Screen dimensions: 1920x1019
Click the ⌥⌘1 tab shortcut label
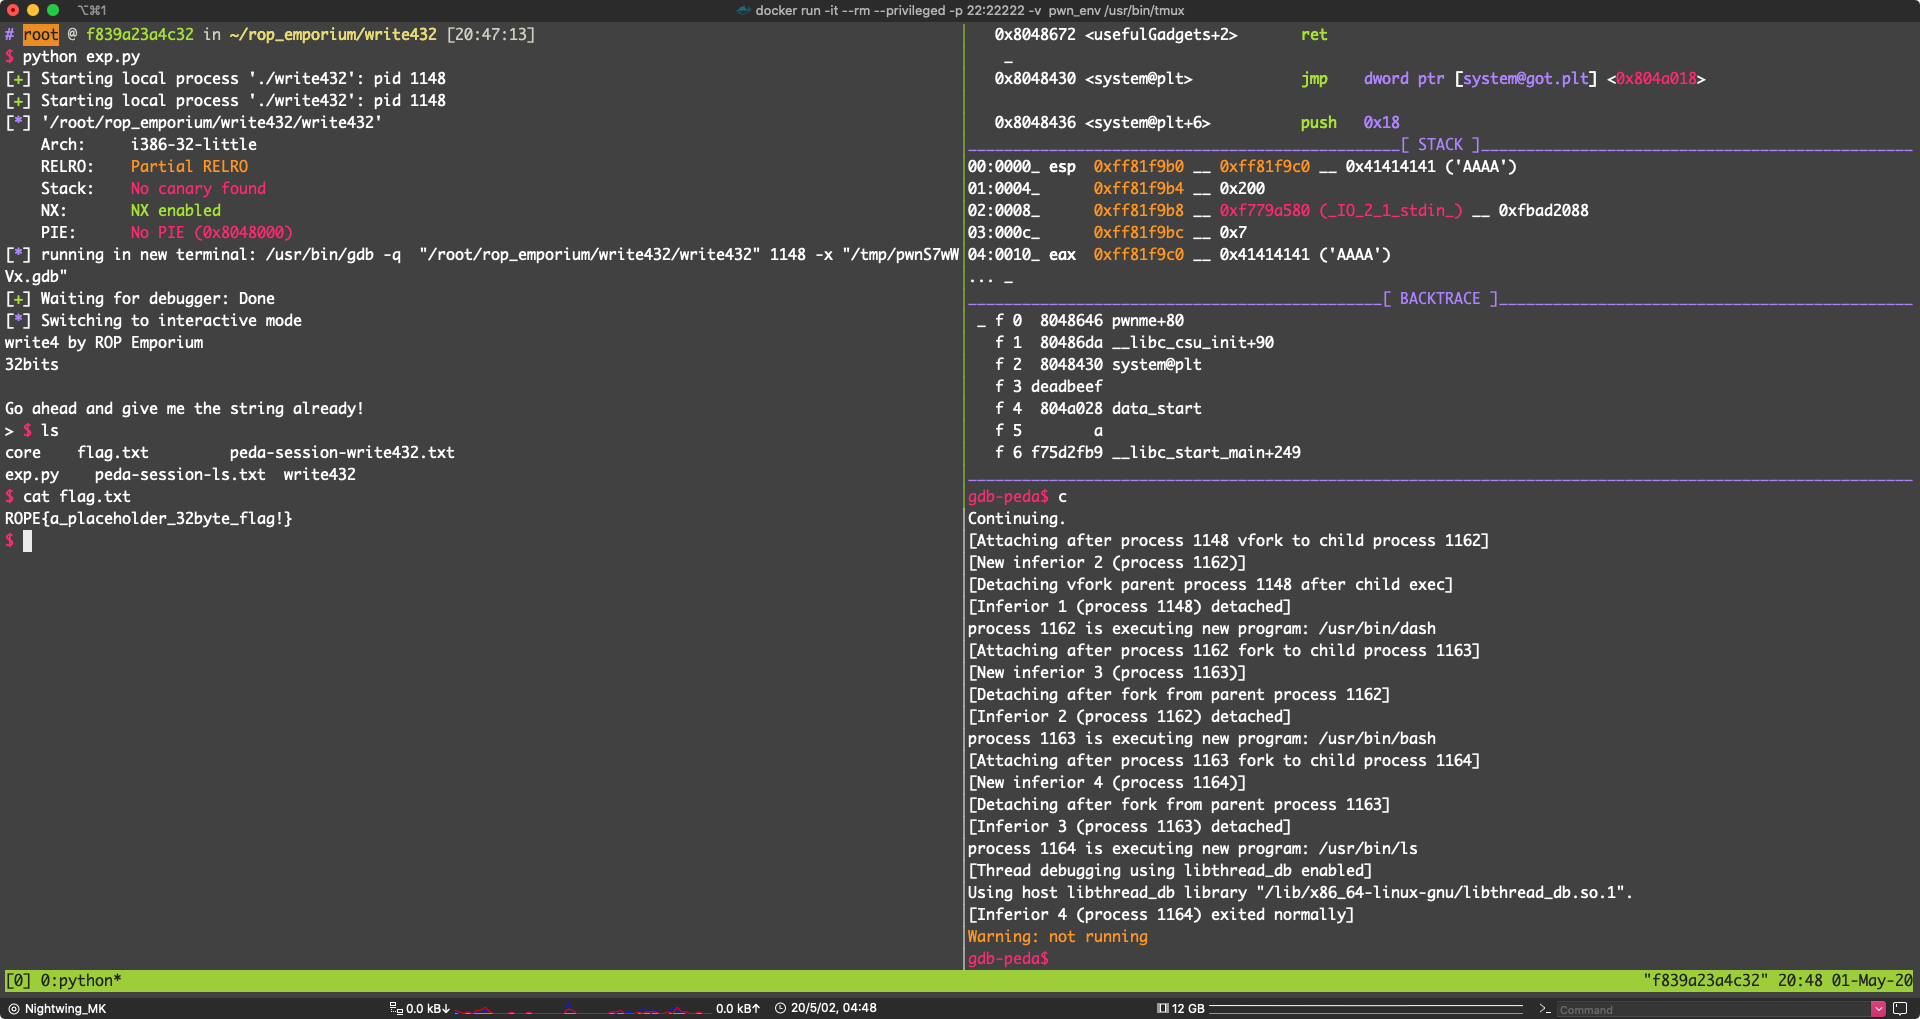[x=92, y=10]
